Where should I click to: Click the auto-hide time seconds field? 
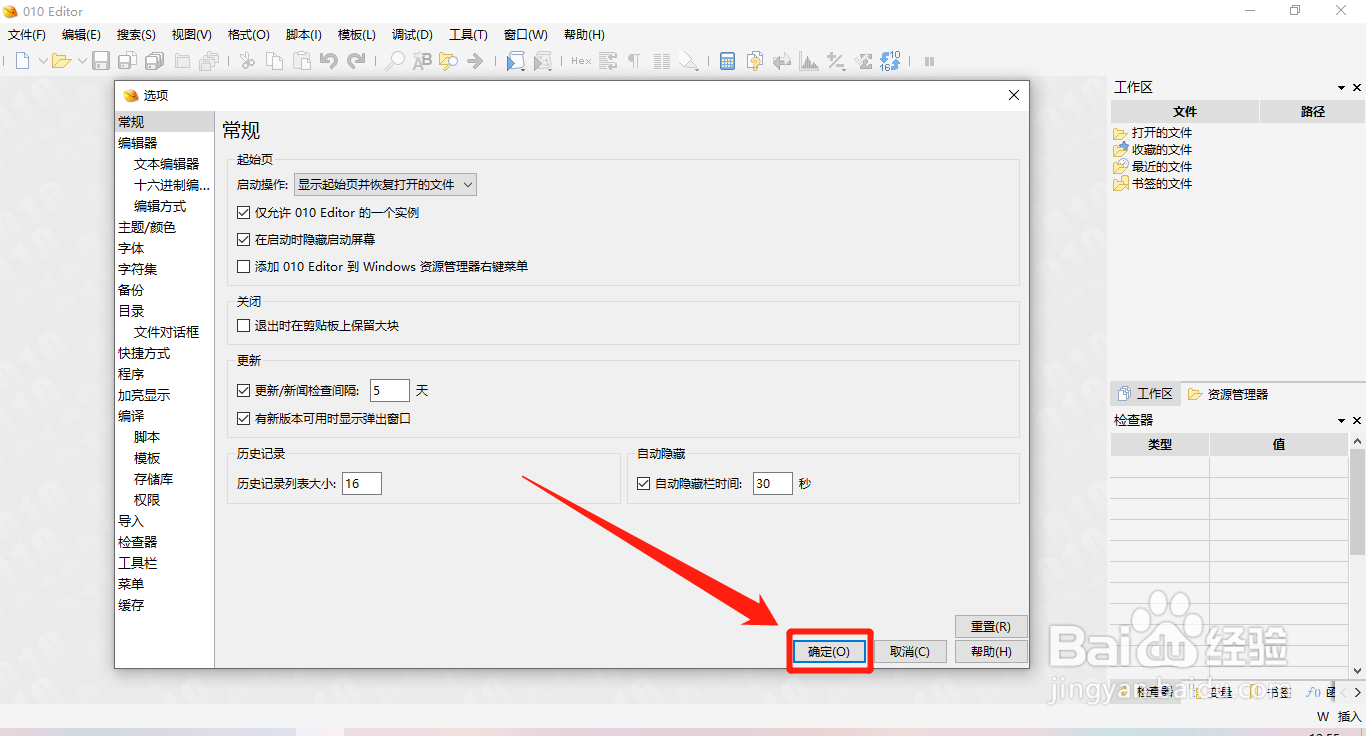coord(773,484)
